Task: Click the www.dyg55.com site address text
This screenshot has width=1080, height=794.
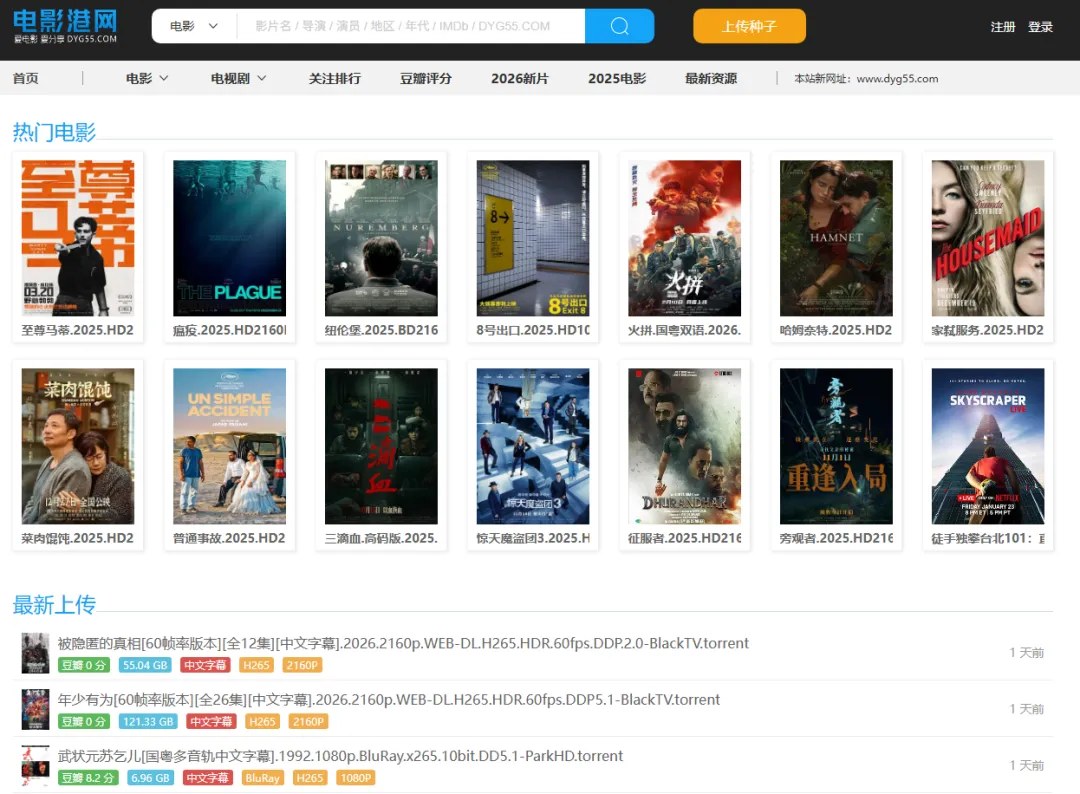Action: tap(897, 79)
